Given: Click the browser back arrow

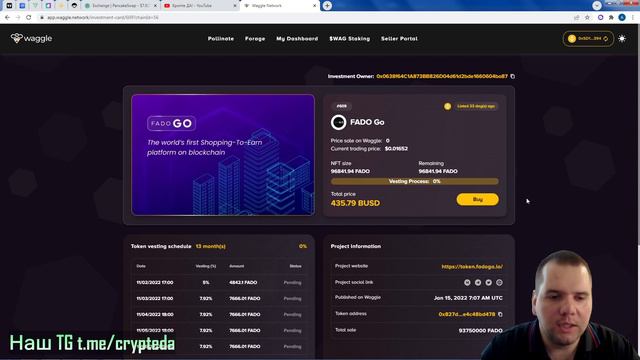Looking at the screenshot, I should [7, 18].
